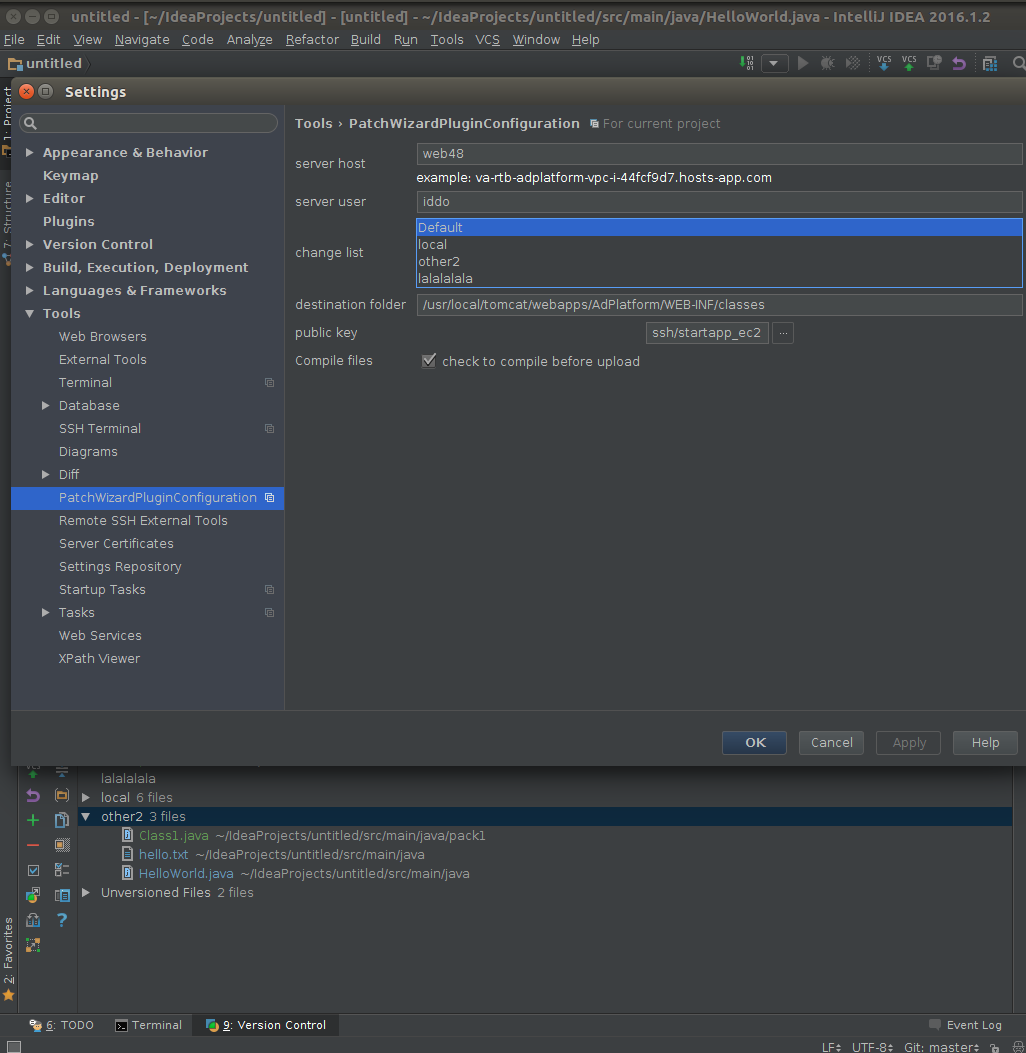Expand Appearance & Behavior settings
Screen dimensions: 1026x1053
(30, 152)
